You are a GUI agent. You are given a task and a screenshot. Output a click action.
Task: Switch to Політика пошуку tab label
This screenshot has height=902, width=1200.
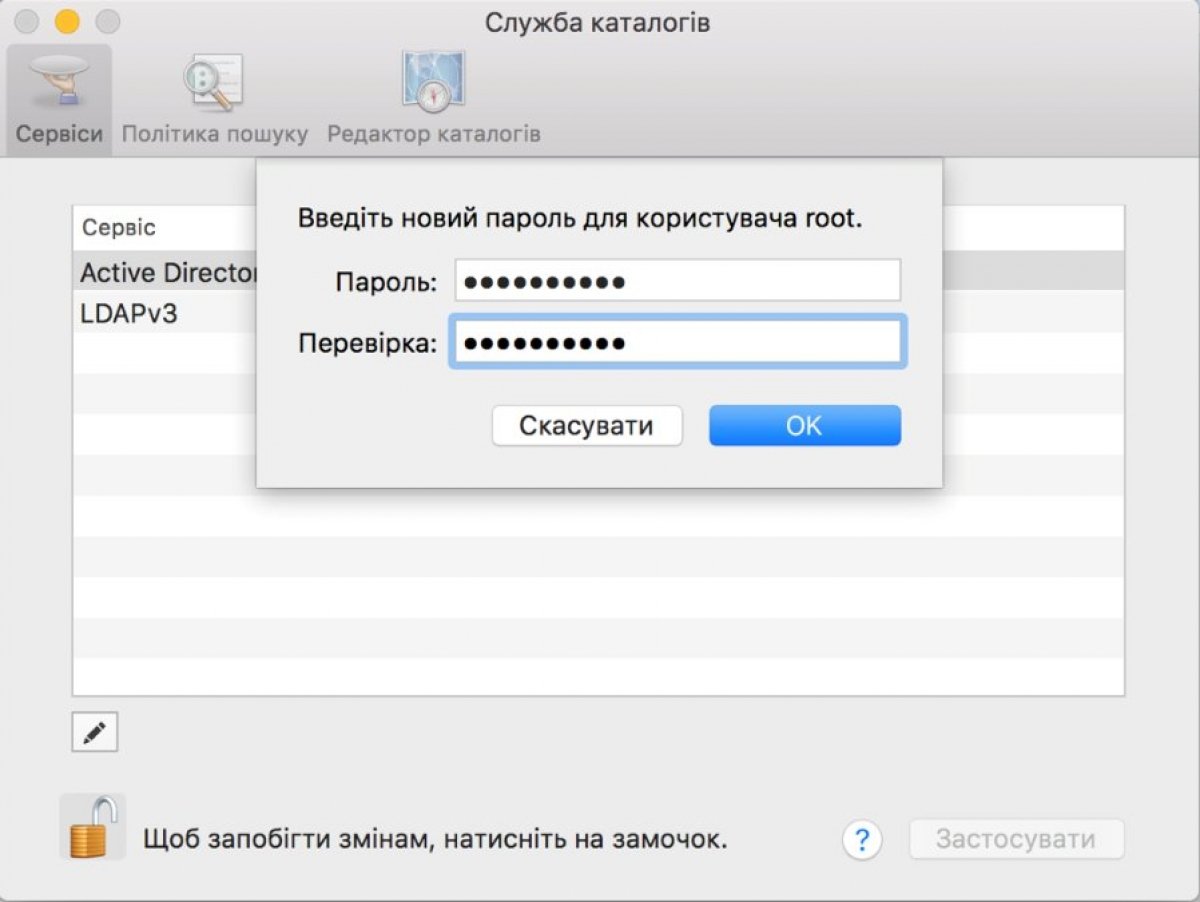click(x=215, y=134)
